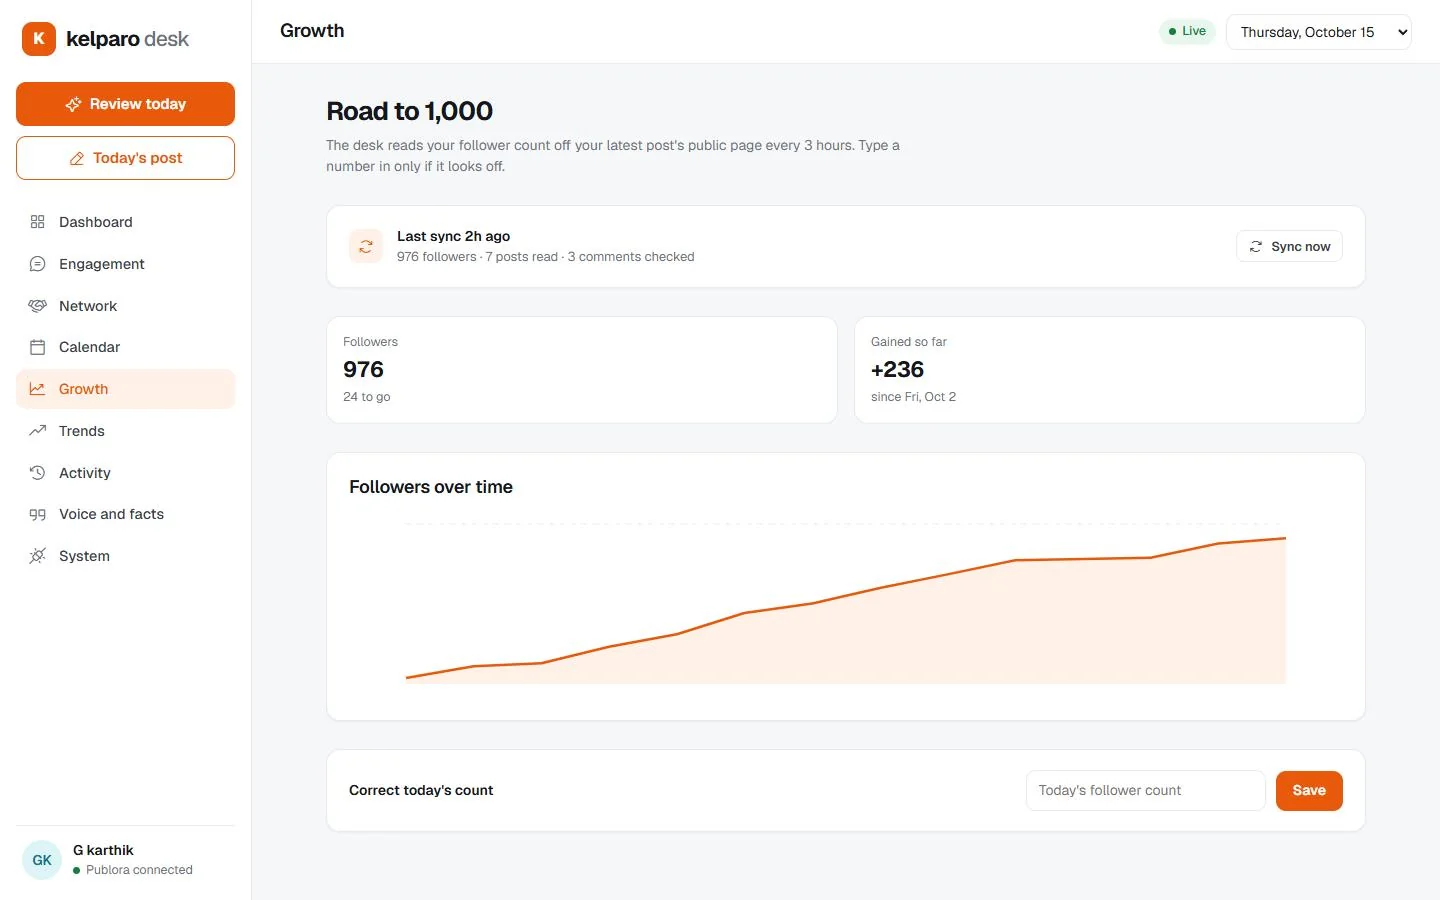Viewport: 1440px width, 900px height.
Task: Click the Voice and facts quote icon
Action: (38, 514)
